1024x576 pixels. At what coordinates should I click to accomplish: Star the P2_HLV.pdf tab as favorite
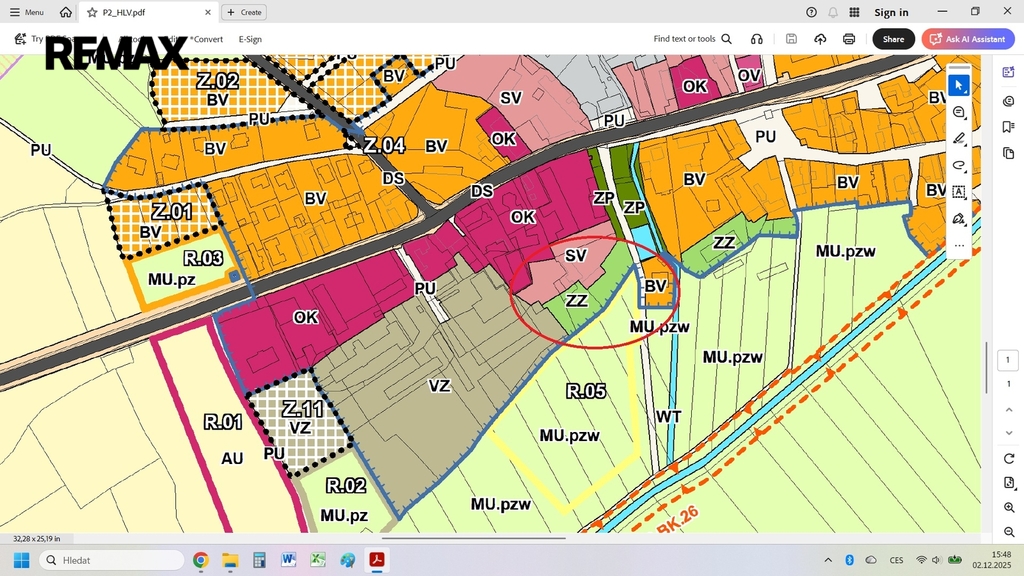click(92, 12)
